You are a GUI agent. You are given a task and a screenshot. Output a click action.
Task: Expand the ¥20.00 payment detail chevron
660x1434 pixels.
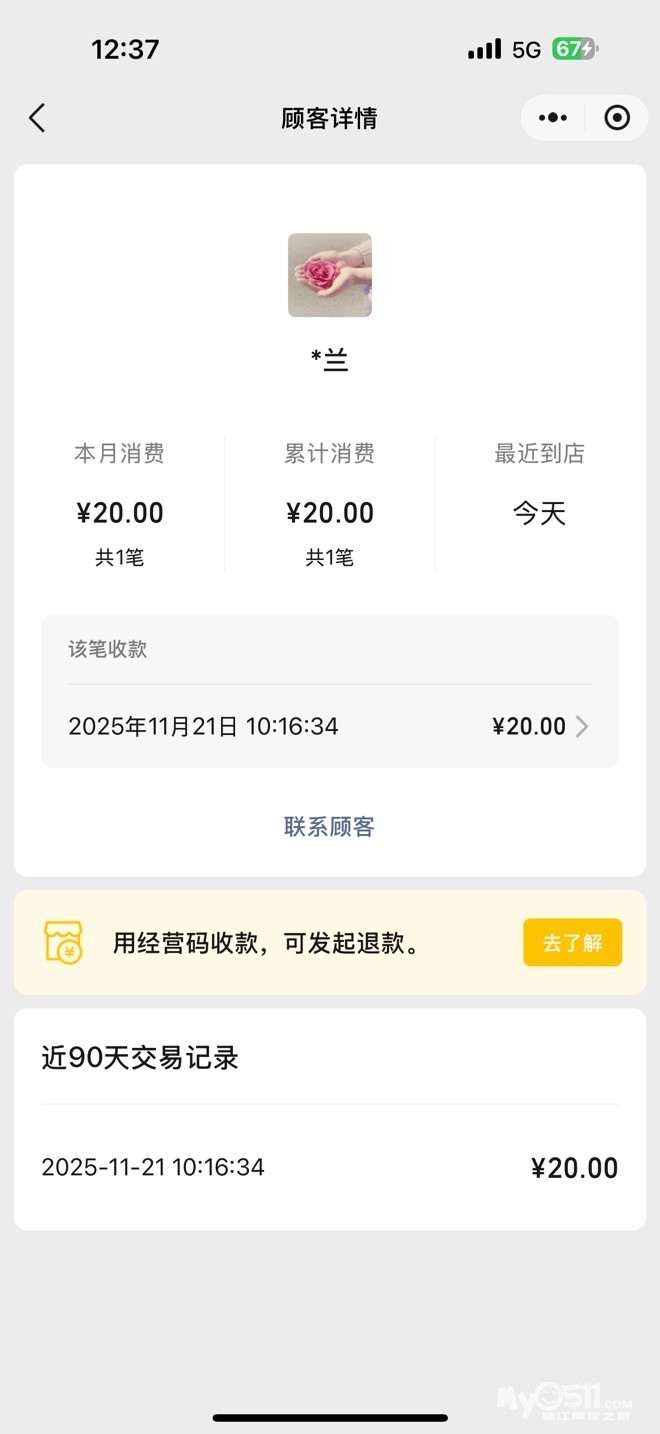tap(582, 727)
